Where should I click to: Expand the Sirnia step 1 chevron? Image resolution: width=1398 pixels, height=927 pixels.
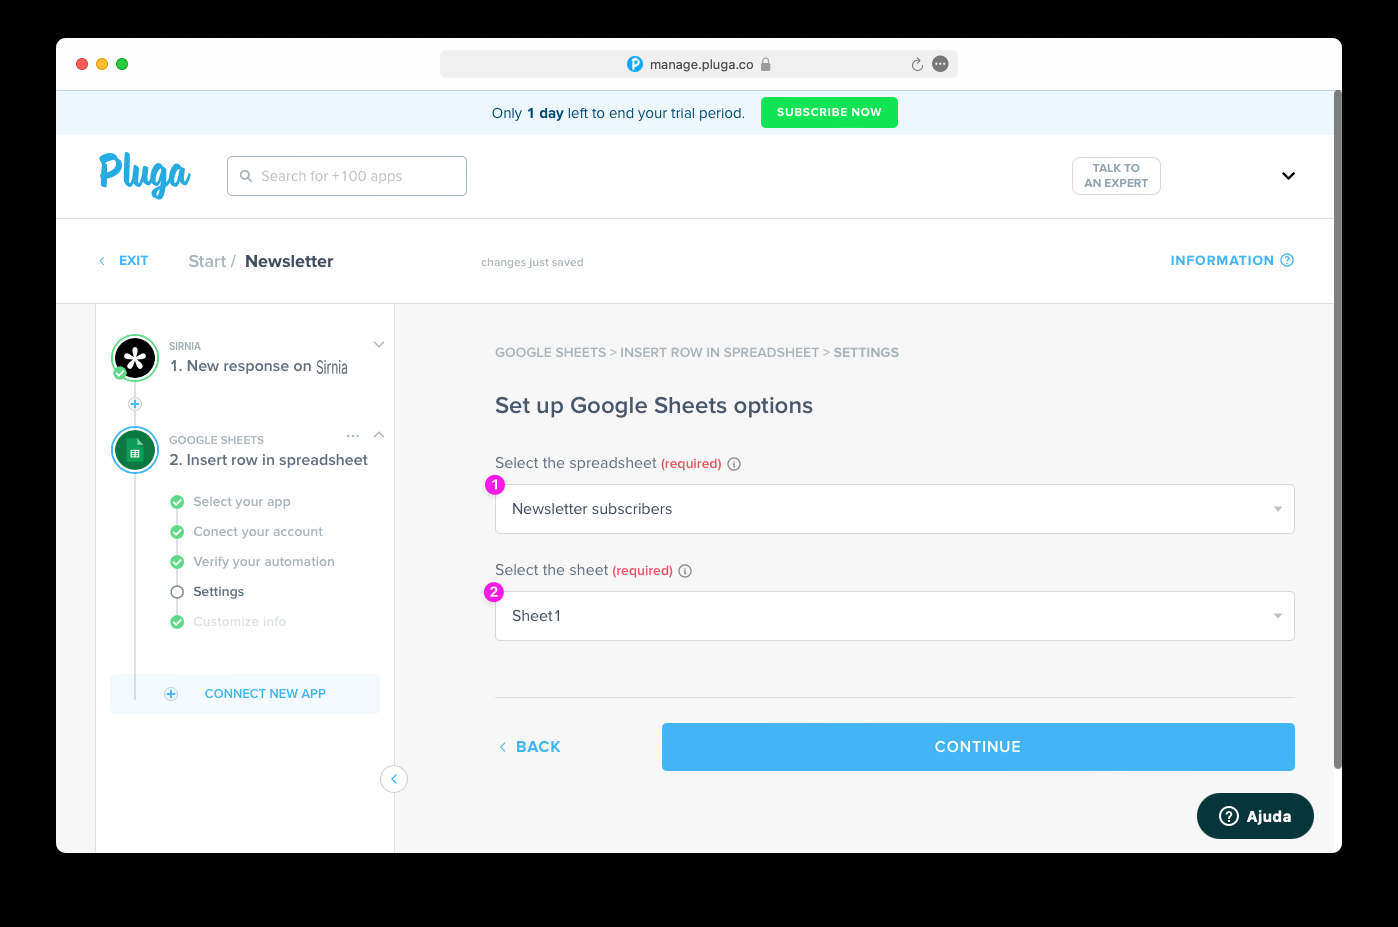[379, 344]
